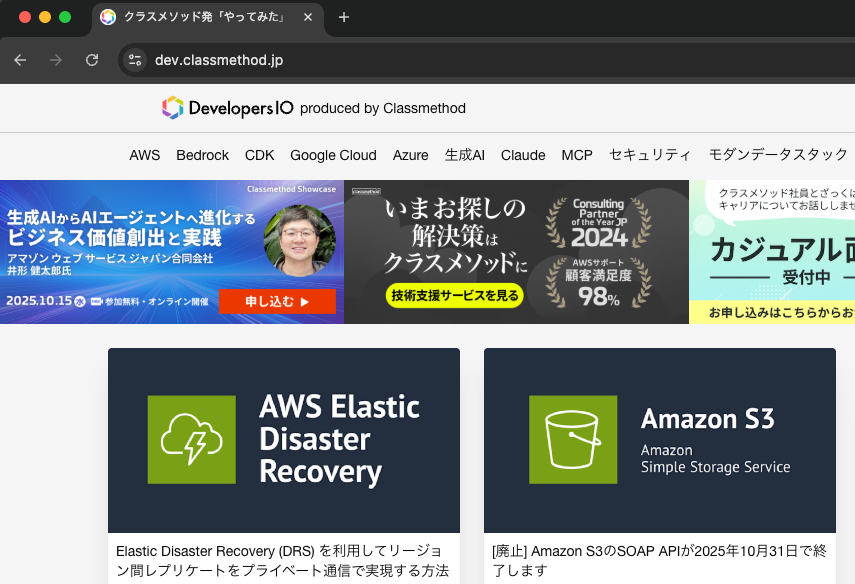This screenshot has height=584, width=855.
Task: Open the Claude category
Action: [523, 155]
